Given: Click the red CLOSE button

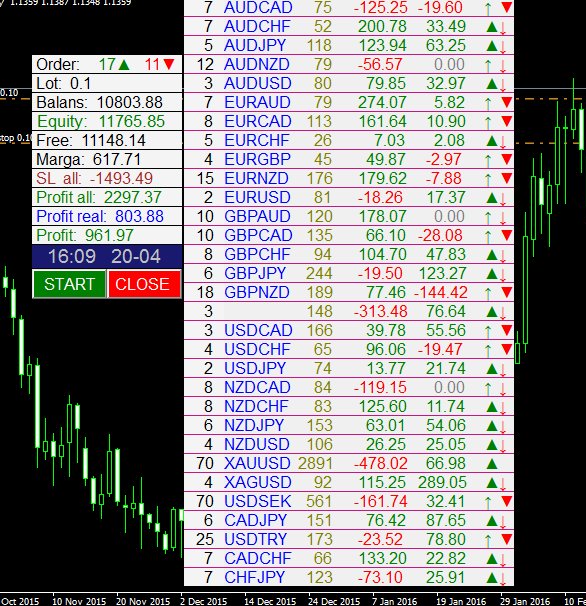Looking at the screenshot, I should pos(144,284).
